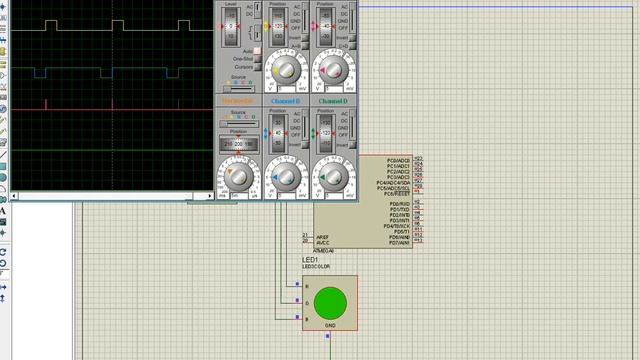Screen dimensions: 640x360
Task: Click the horizontal flip (X-mirror) icon
Action: tap(3, 287)
